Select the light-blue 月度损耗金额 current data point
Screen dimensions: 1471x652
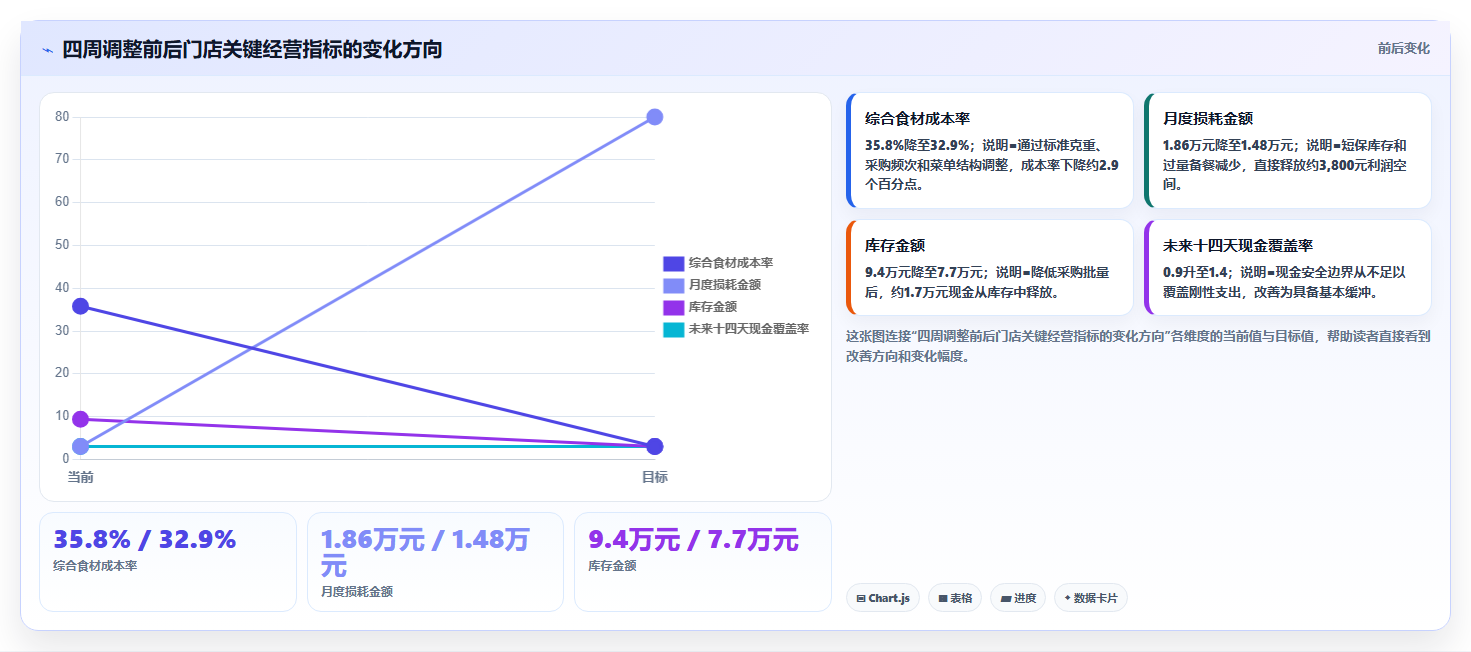81,446
